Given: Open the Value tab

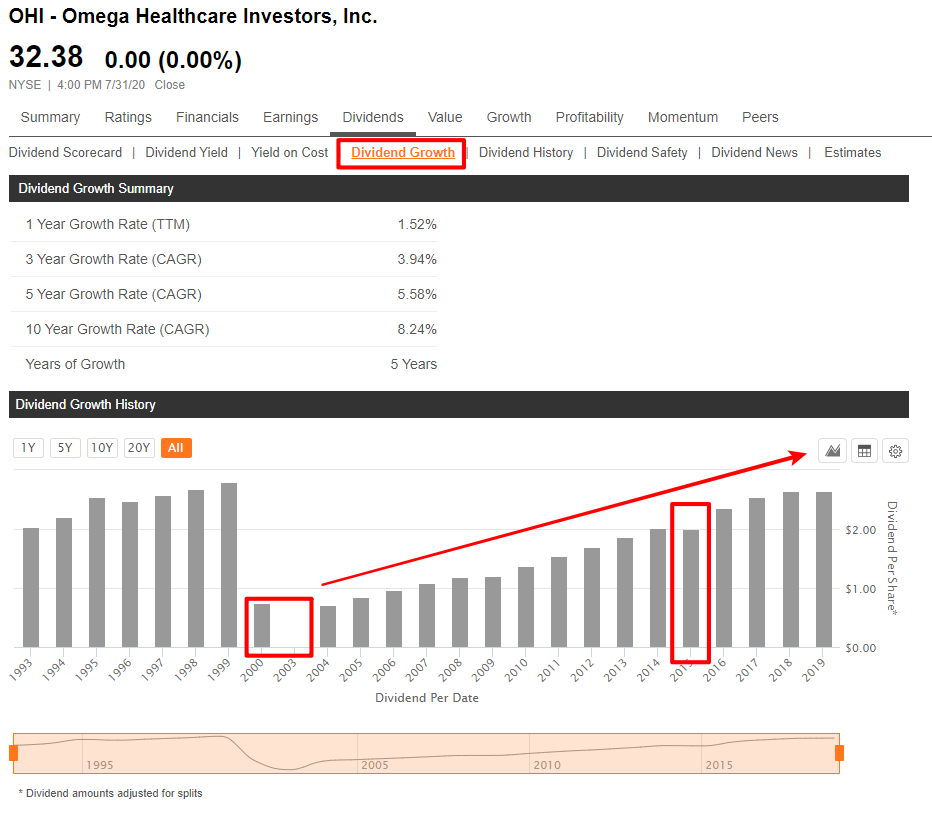Looking at the screenshot, I should point(445,117).
